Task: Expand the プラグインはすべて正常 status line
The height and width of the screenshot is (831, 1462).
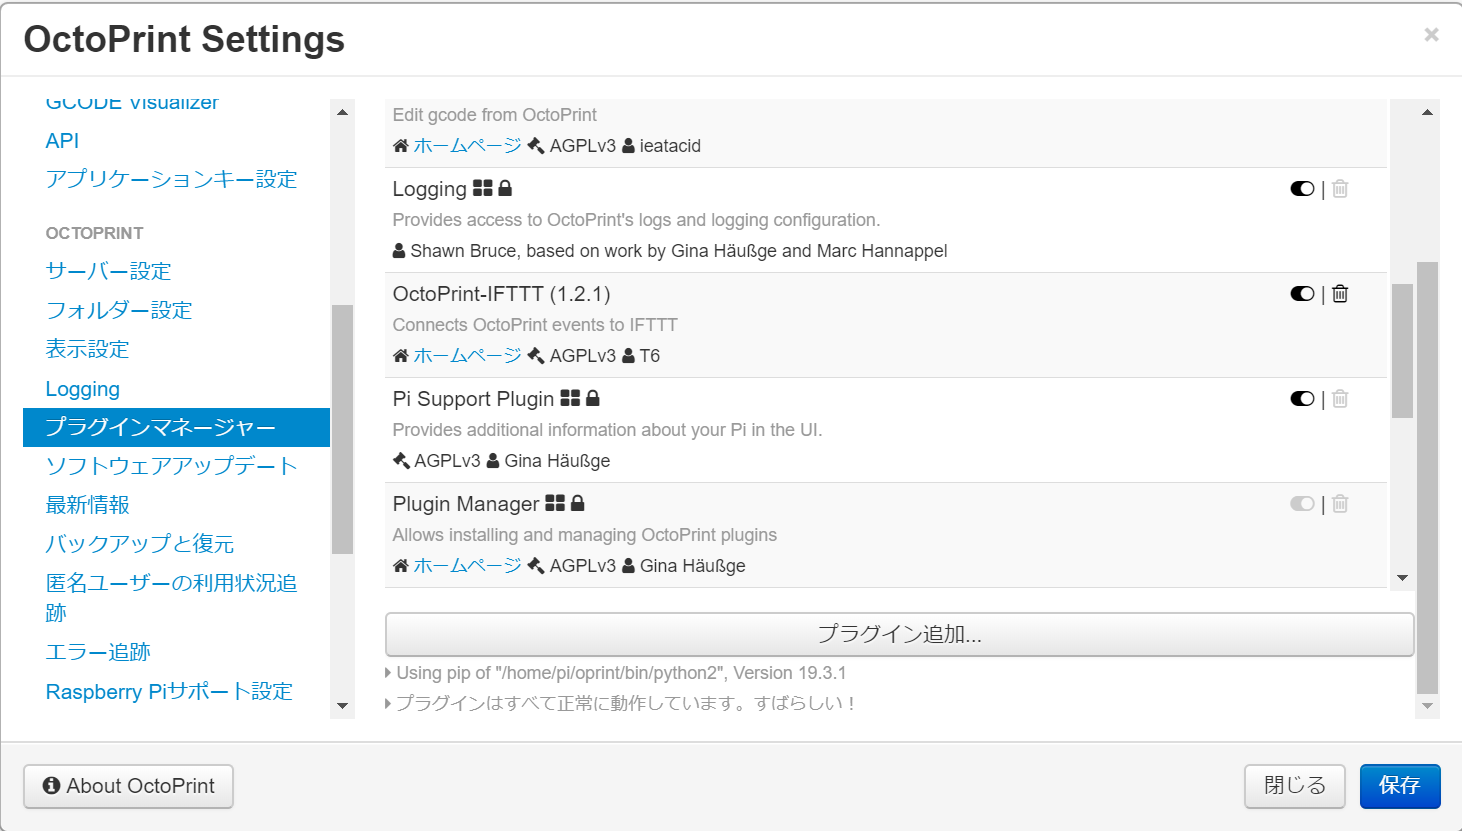Action: tap(620, 703)
